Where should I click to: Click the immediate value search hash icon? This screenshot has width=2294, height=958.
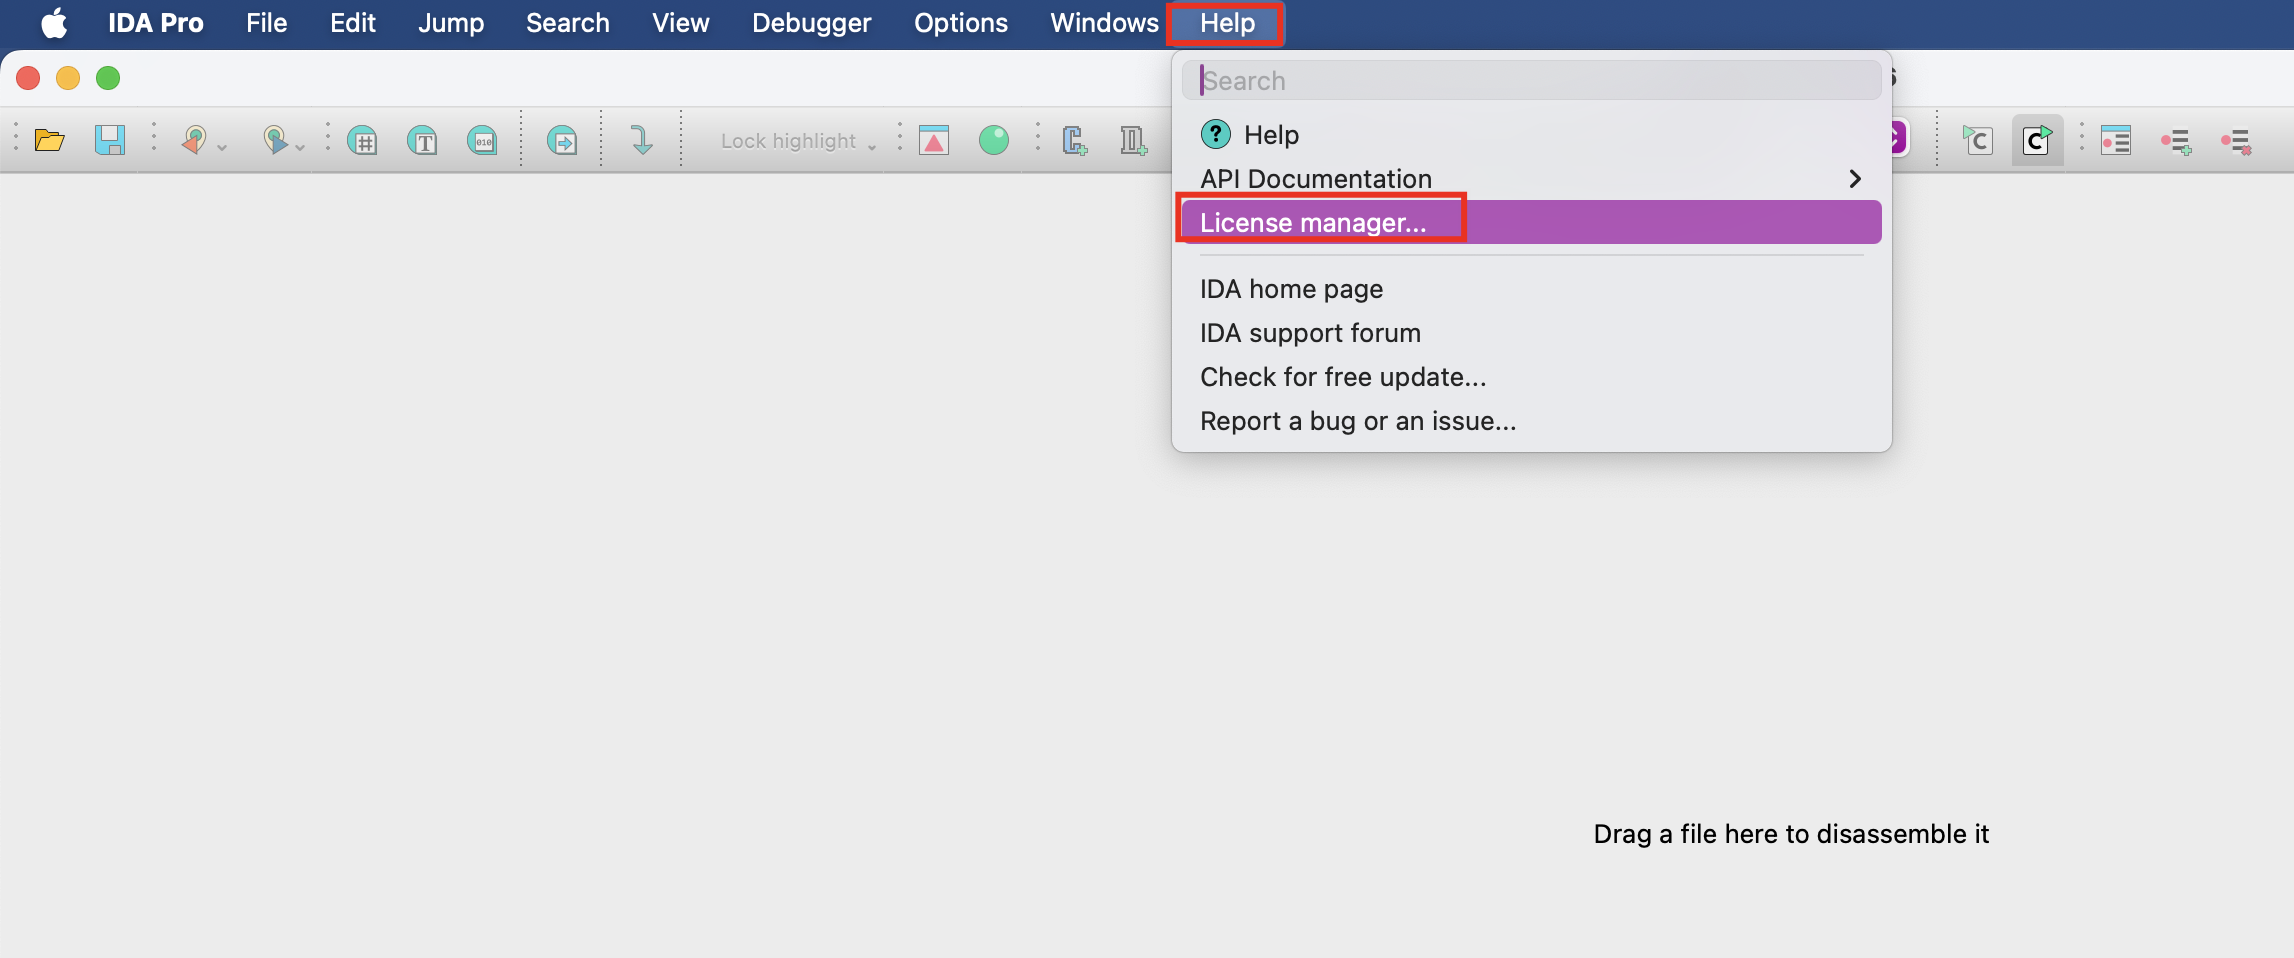click(x=363, y=140)
